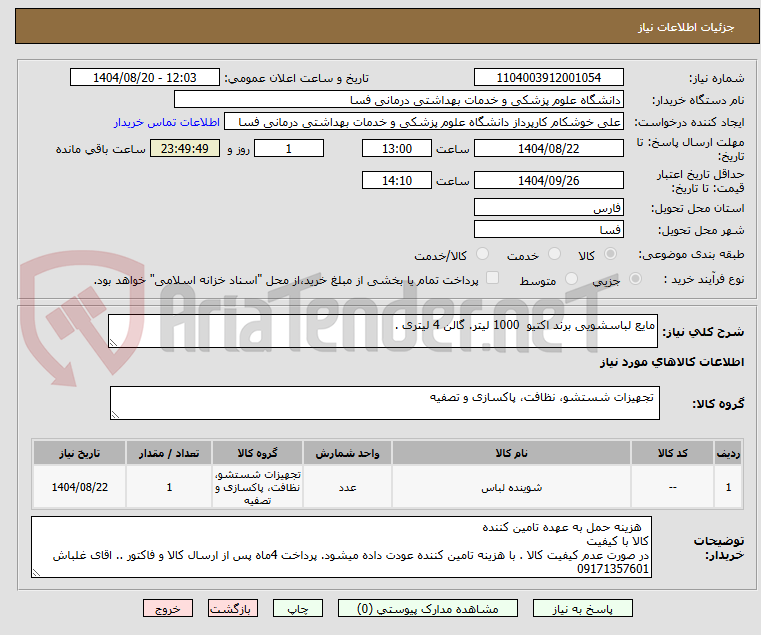Click the response deadline date 1404/08/22 field
The width and height of the screenshot is (761, 635).
[548, 149]
